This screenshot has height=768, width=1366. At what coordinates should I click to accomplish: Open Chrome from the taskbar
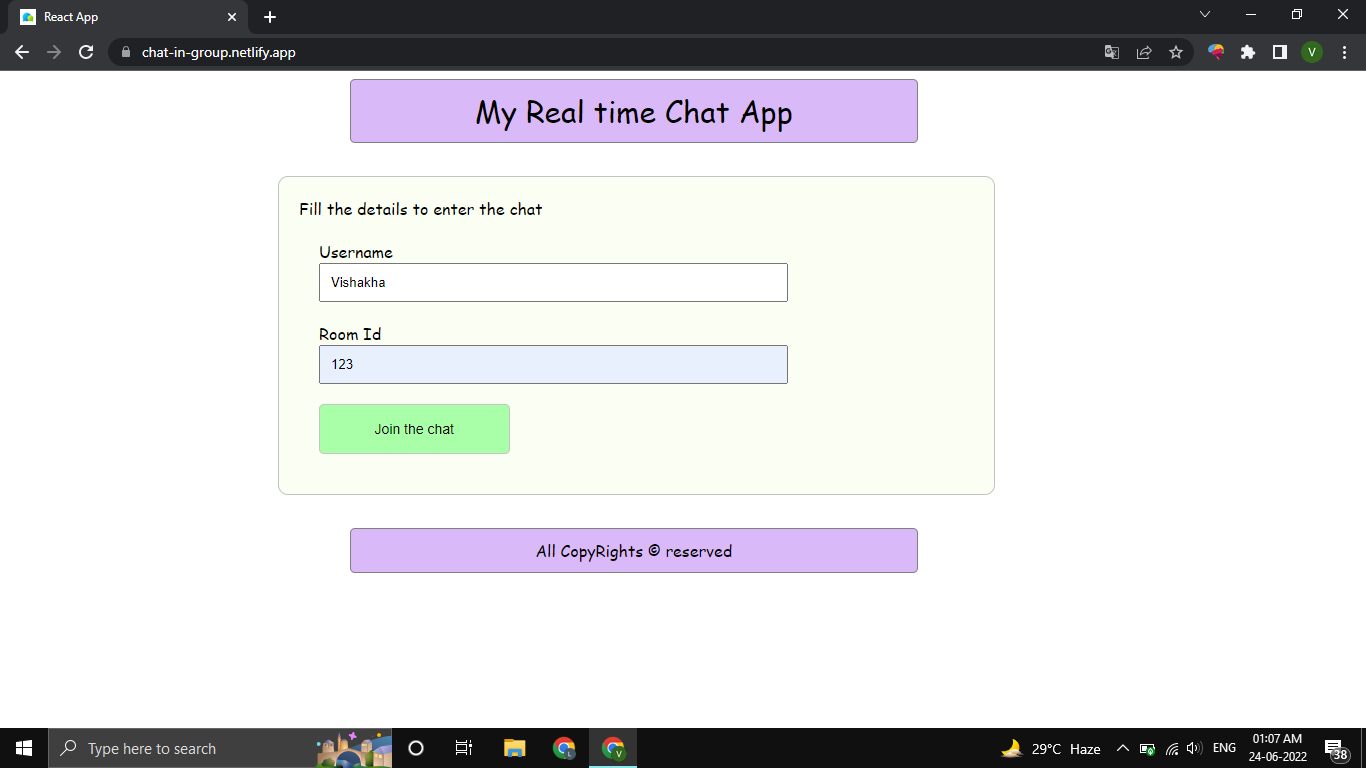coord(563,747)
